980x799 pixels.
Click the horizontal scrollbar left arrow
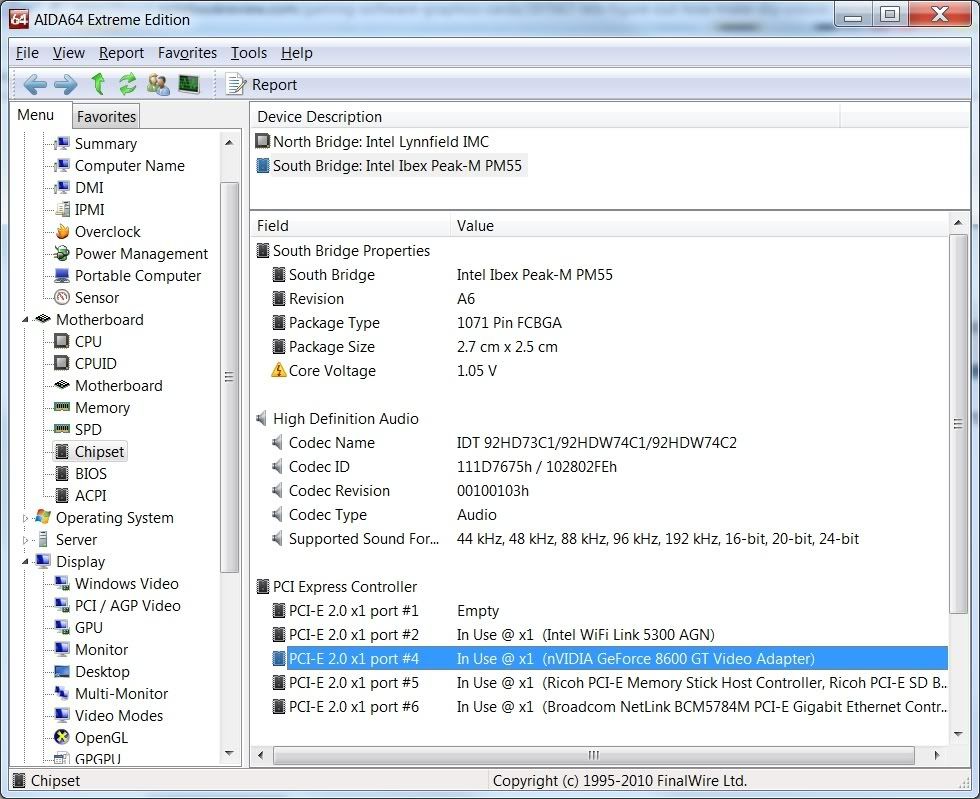[261, 755]
